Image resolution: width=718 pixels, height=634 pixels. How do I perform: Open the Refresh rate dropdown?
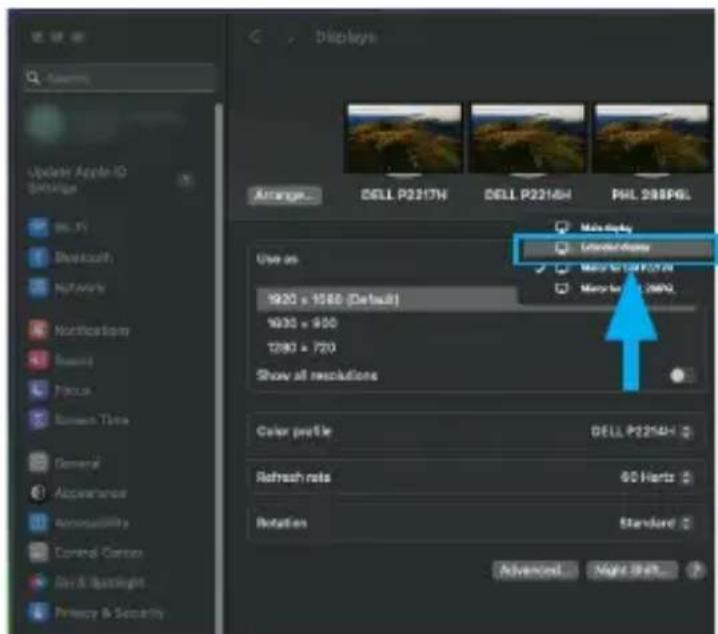tap(656, 477)
